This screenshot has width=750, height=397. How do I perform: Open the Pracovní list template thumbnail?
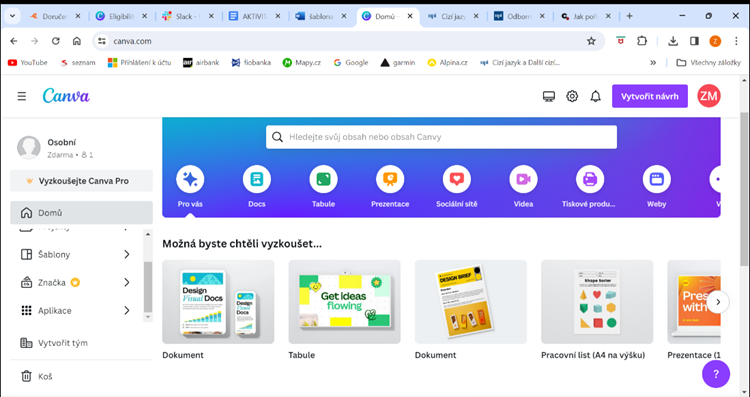597,302
